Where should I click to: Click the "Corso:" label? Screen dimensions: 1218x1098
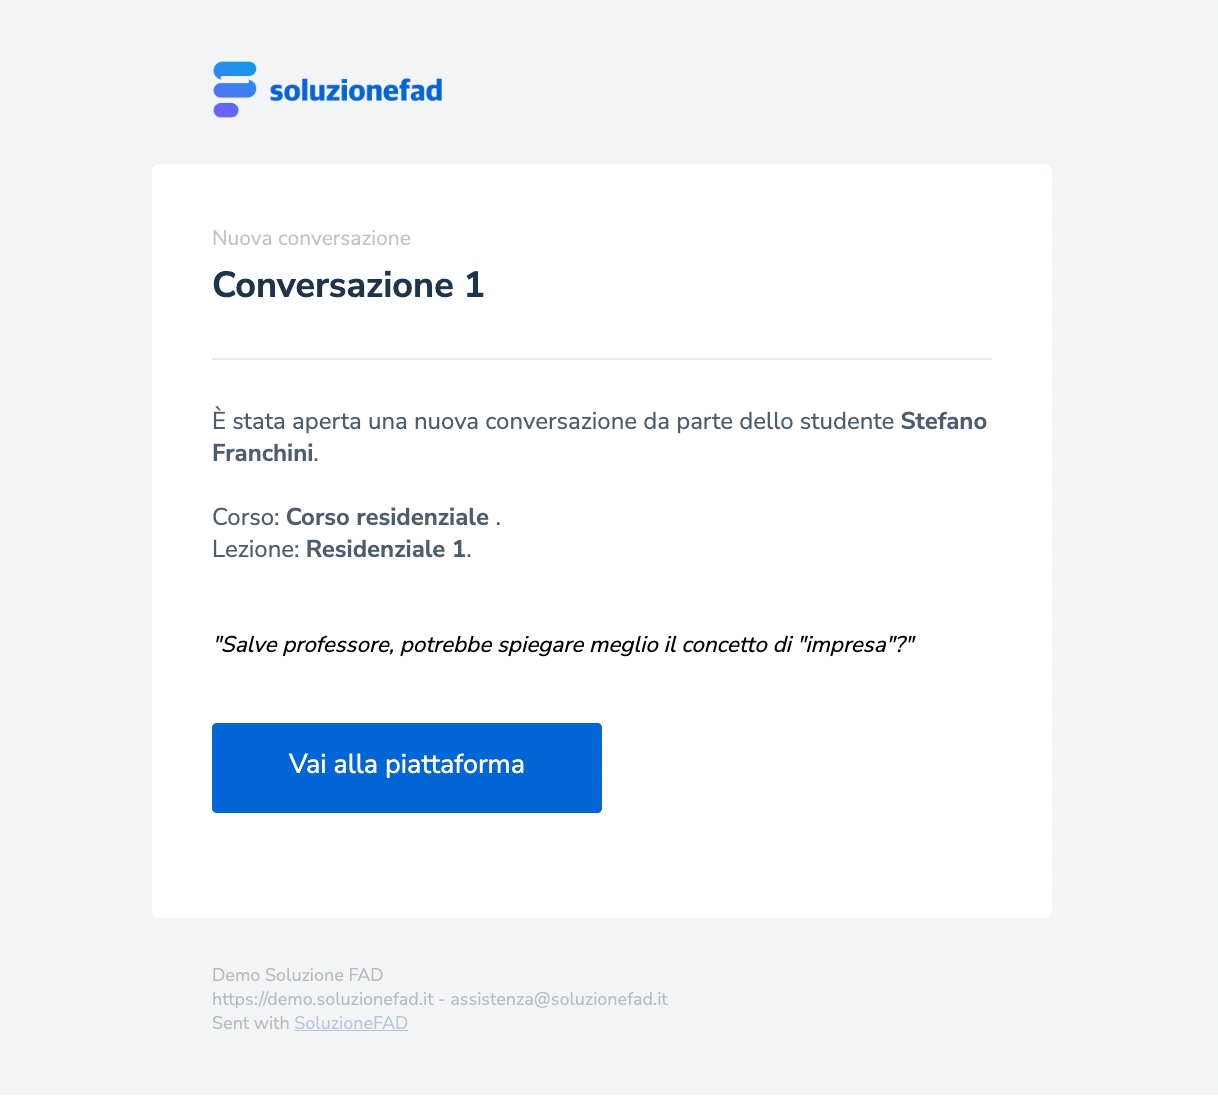(246, 517)
